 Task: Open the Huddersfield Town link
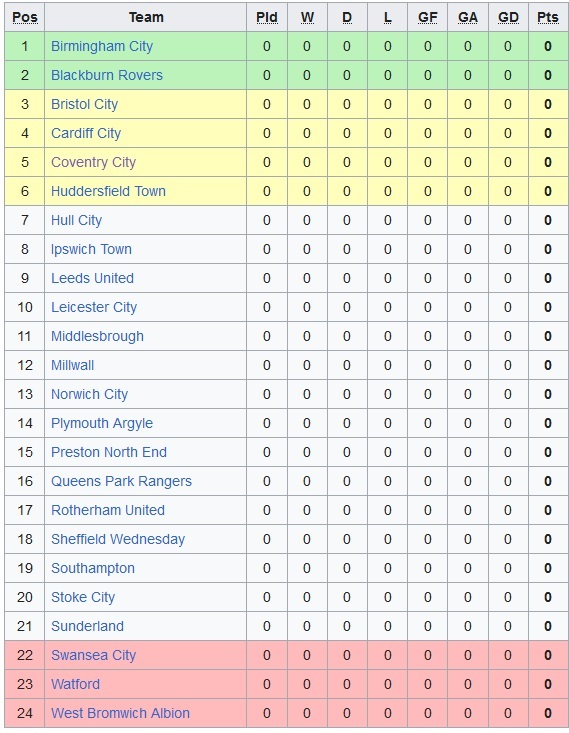tap(108, 191)
